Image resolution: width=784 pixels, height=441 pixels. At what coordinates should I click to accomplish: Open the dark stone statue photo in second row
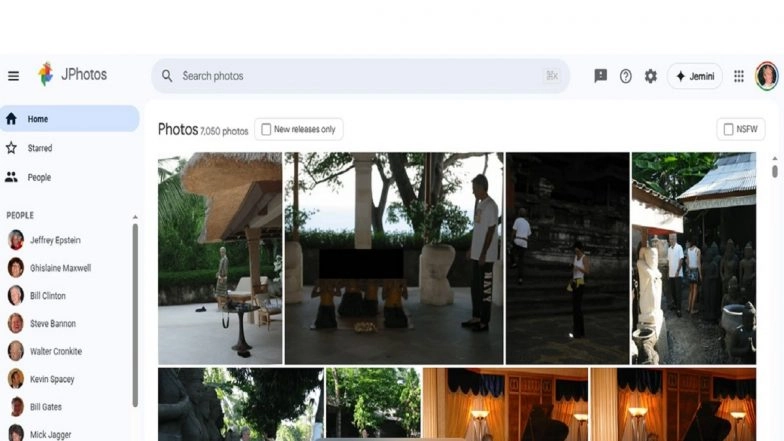(240, 404)
